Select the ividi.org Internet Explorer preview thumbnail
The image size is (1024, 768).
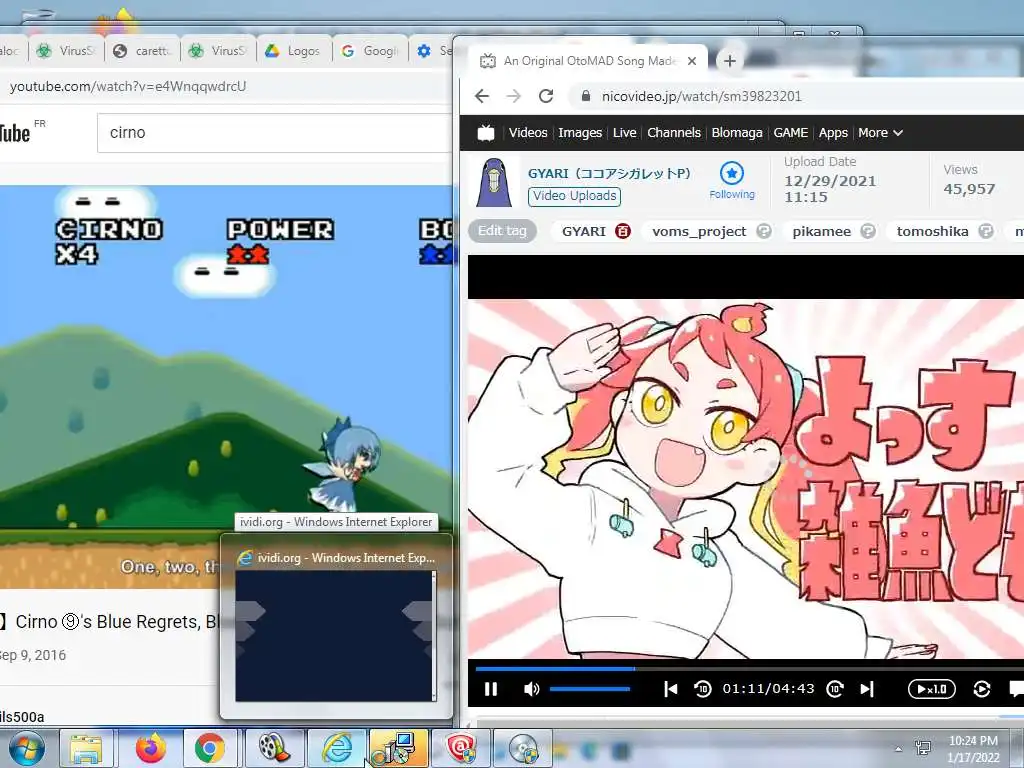(x=334, y=635)
